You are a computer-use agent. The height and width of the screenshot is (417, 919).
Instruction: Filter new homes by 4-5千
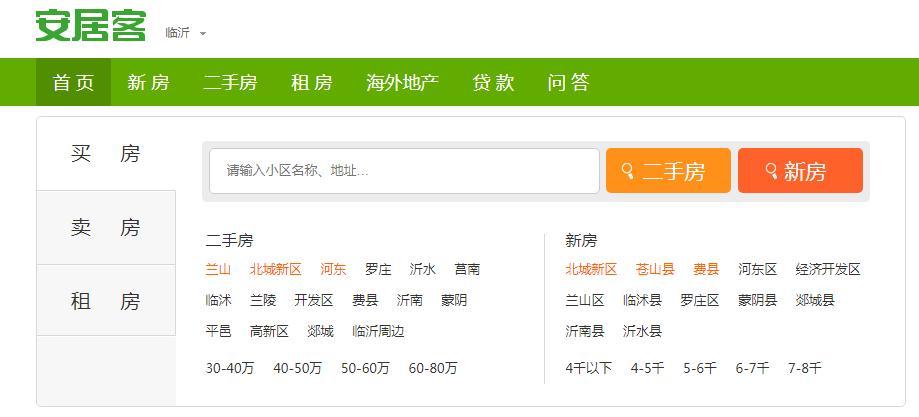tap(648, 368)
